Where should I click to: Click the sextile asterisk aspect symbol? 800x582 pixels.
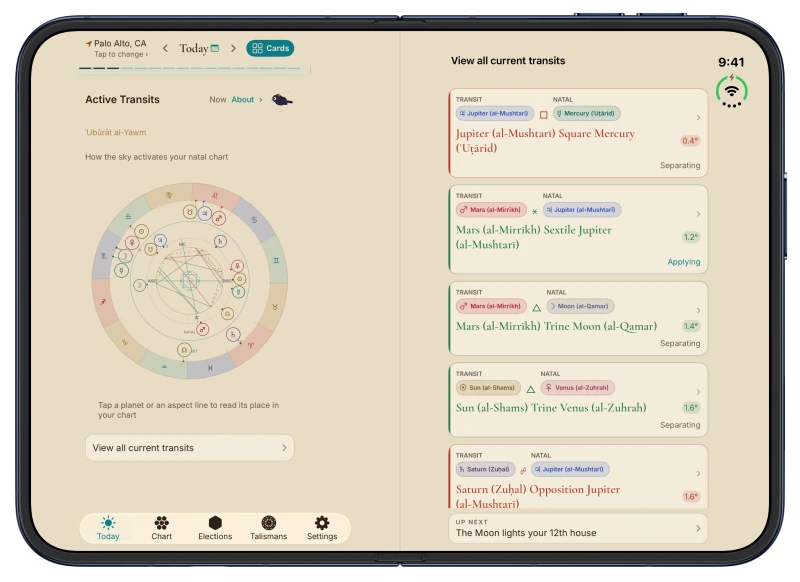point(535,211)
